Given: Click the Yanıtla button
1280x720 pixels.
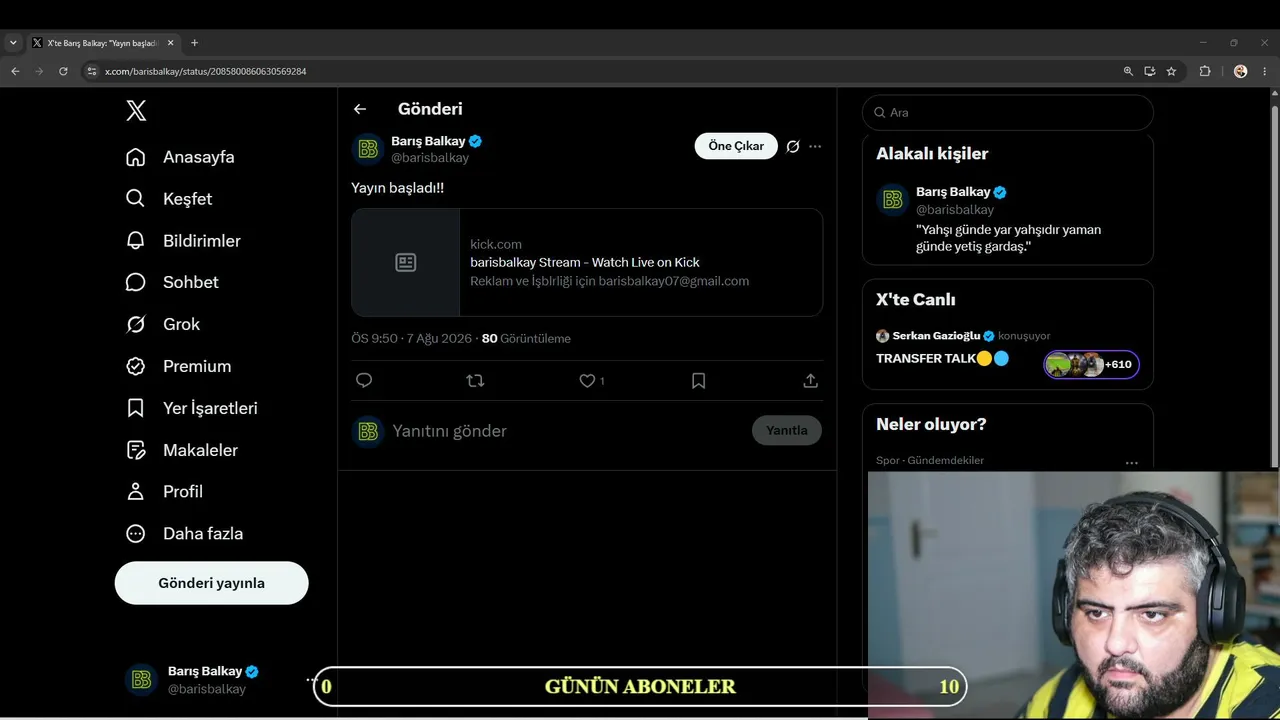Looking at the screenshot, I should [787, 431].
